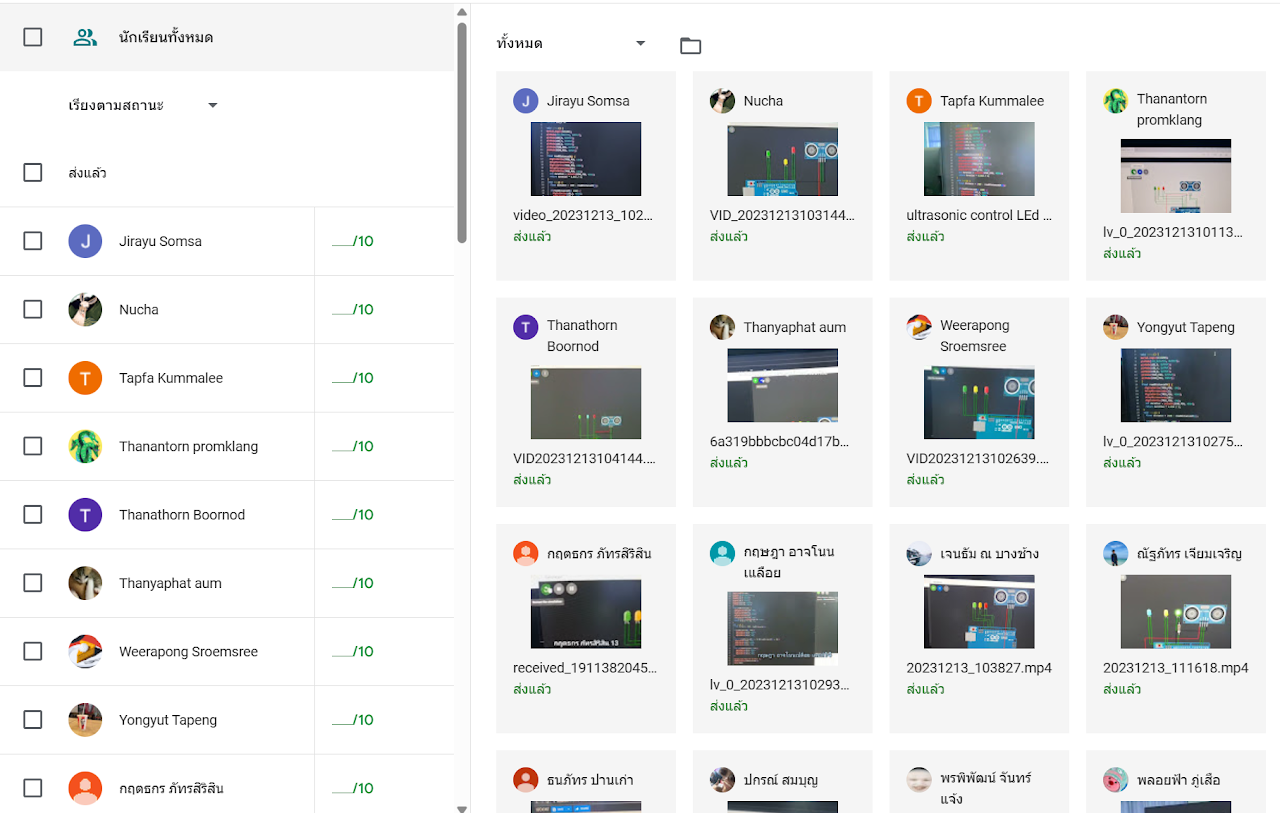Tick the ส่งแล้ว group checkbox
The height and width of the screenshot is (813, 1280).
point(33,173)
